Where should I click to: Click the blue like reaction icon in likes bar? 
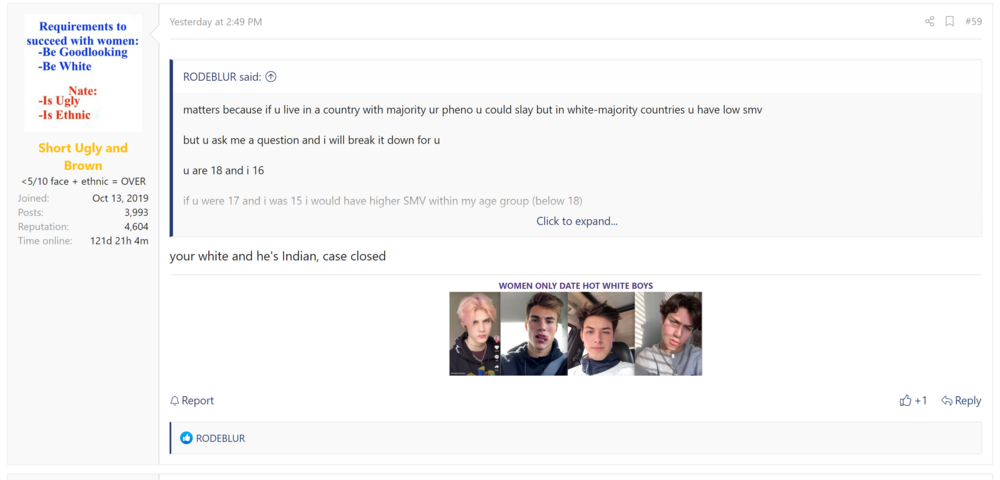click(x=186, y=438)
